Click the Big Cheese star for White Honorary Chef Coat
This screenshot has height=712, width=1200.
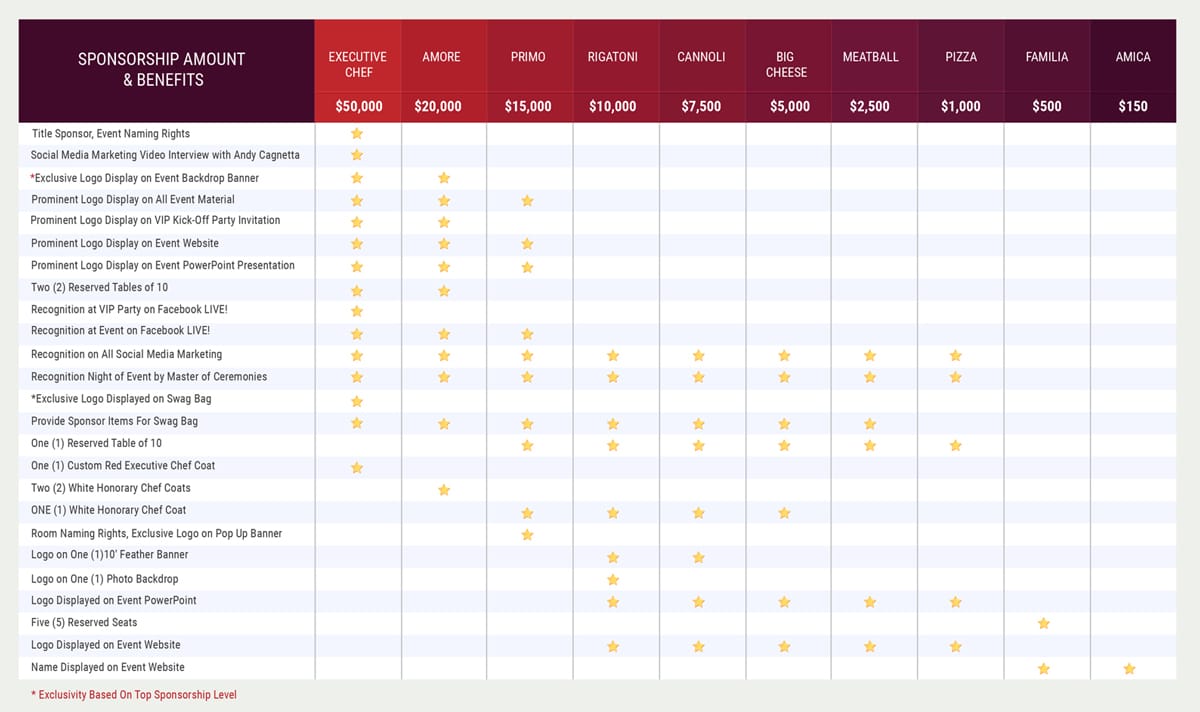click(x=785, y=512)
